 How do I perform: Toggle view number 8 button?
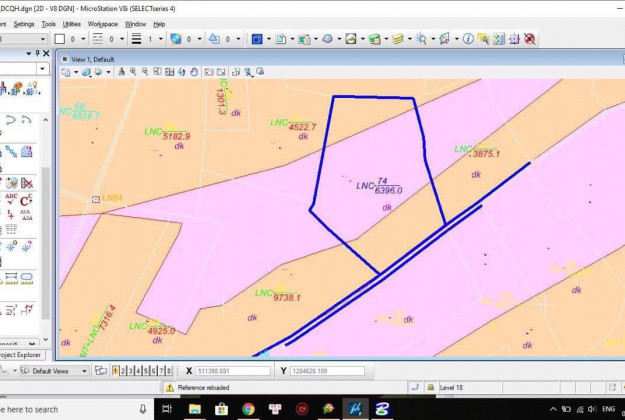tap(168, 371)
